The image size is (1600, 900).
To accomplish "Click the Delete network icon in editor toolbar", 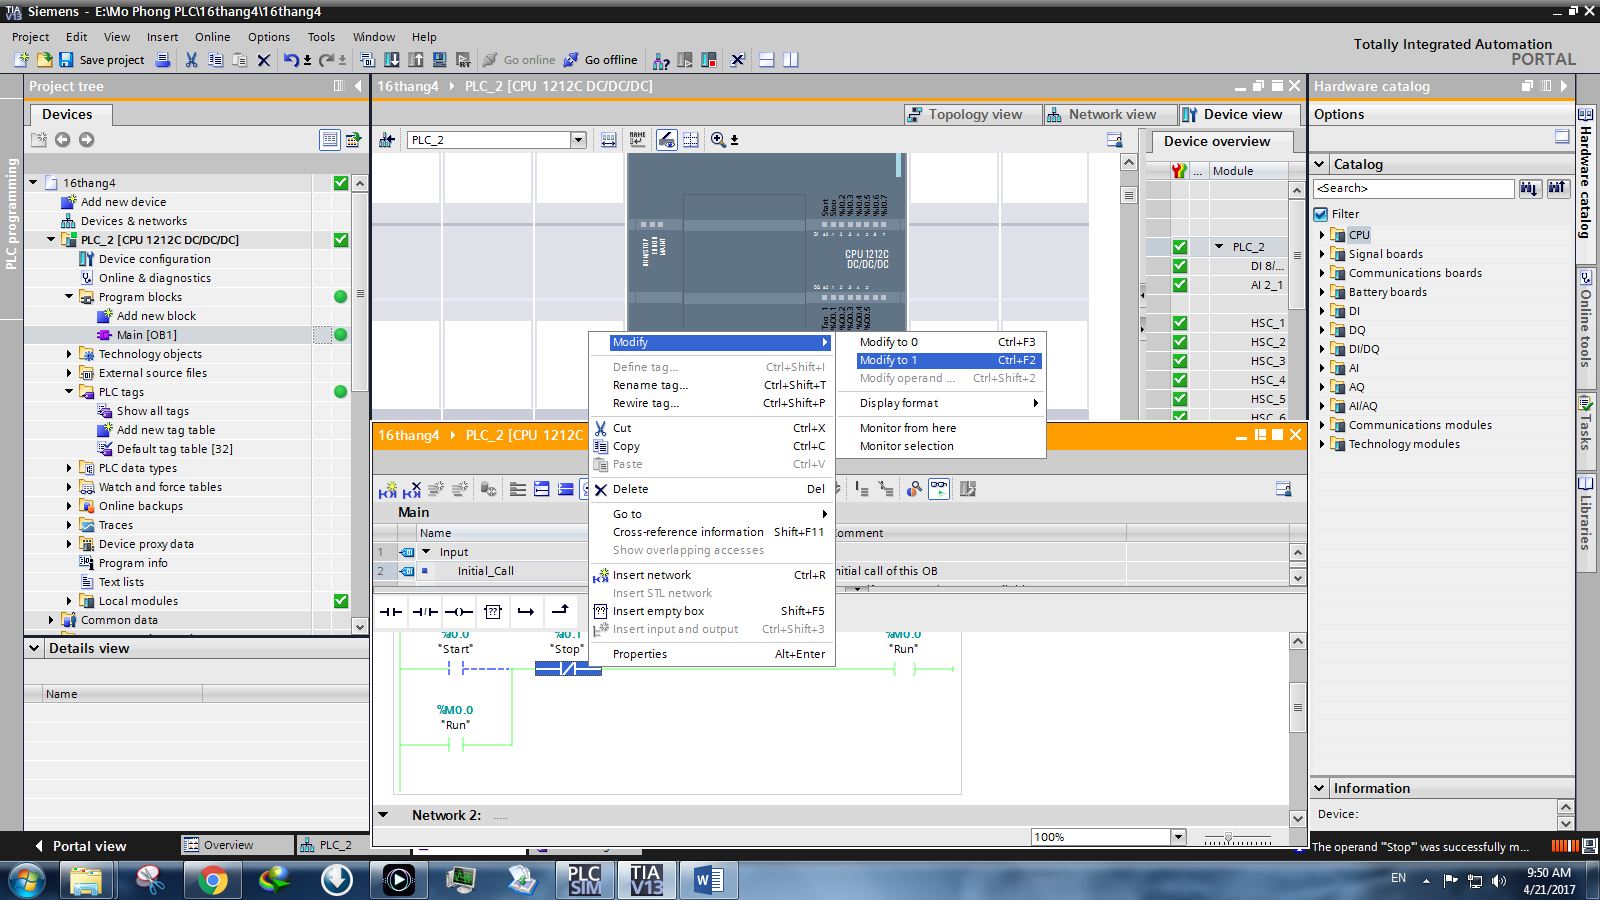I will click(412, 489).
